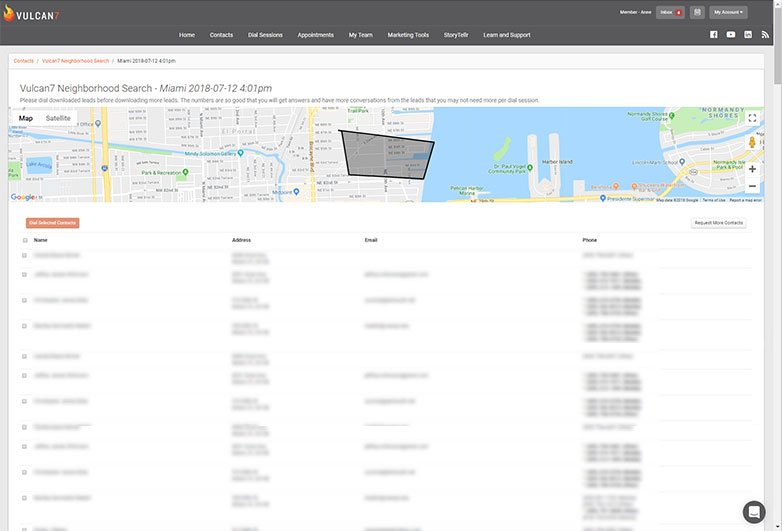Click the Name column header
782x531 pixels.
[x=40, y=240]
